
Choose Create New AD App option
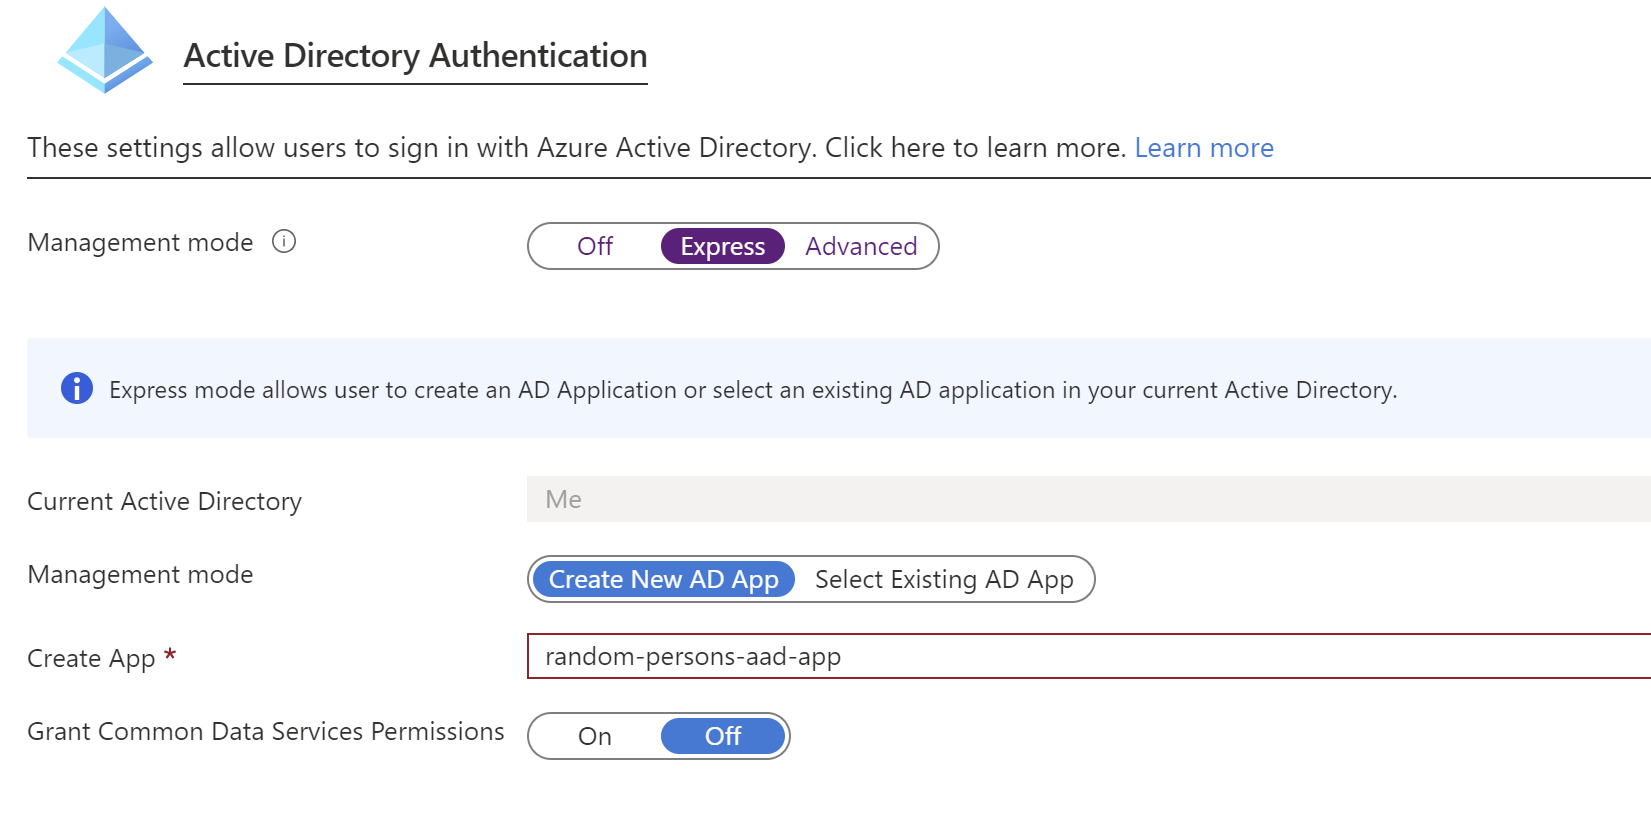664,579
